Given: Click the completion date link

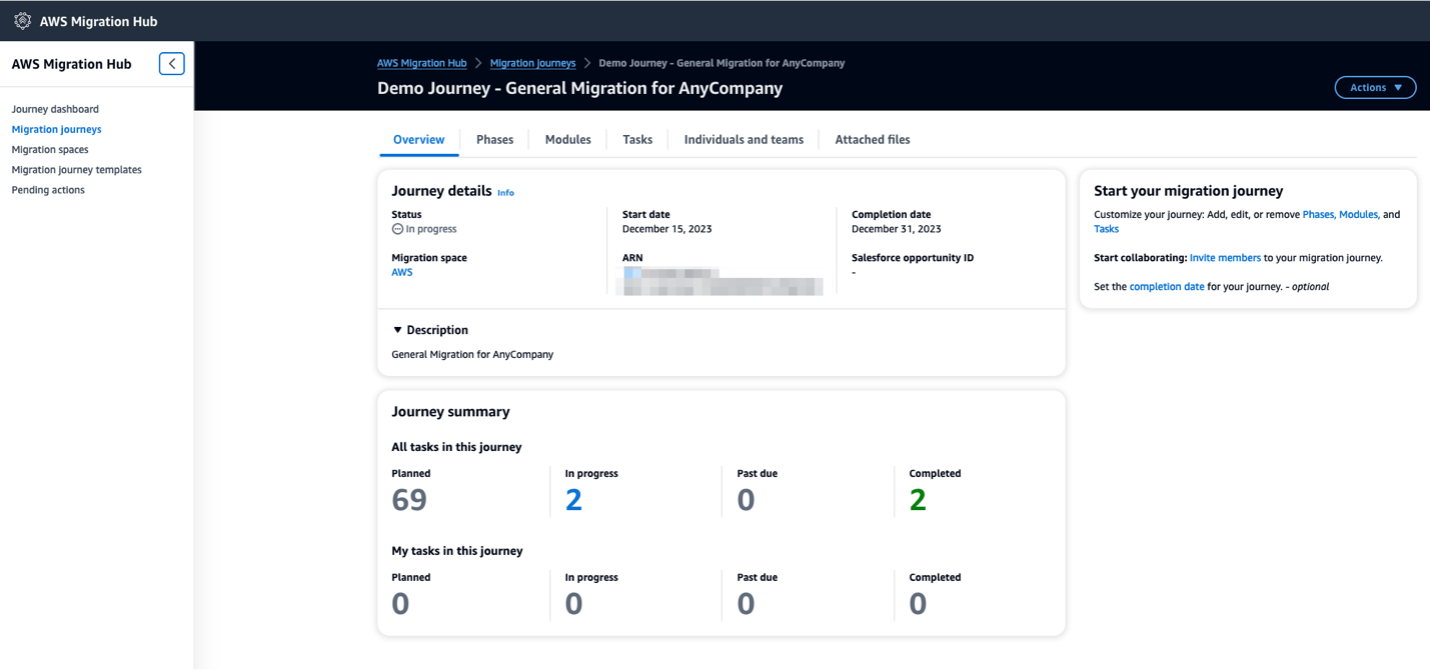Looking at the screenshot, I should tap(1166, 287).
